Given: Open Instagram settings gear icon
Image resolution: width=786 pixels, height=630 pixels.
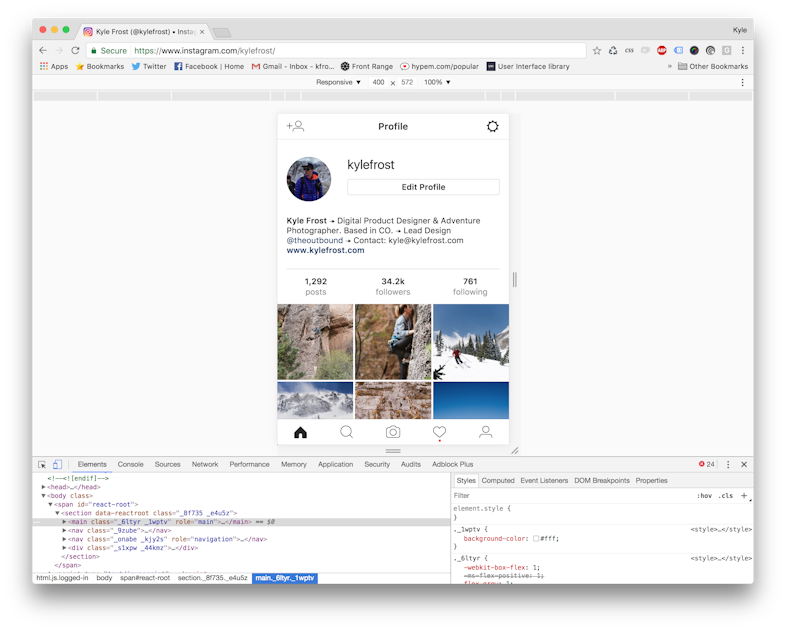Looking at the screenshot, I should 492,127.
